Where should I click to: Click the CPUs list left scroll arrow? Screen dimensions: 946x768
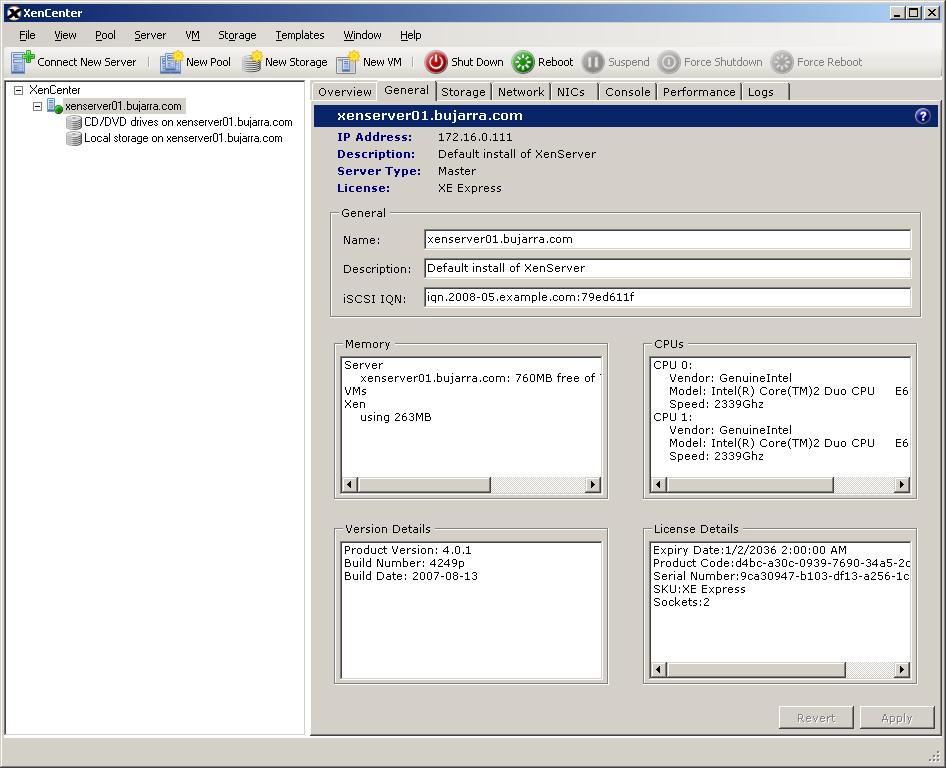659,484
